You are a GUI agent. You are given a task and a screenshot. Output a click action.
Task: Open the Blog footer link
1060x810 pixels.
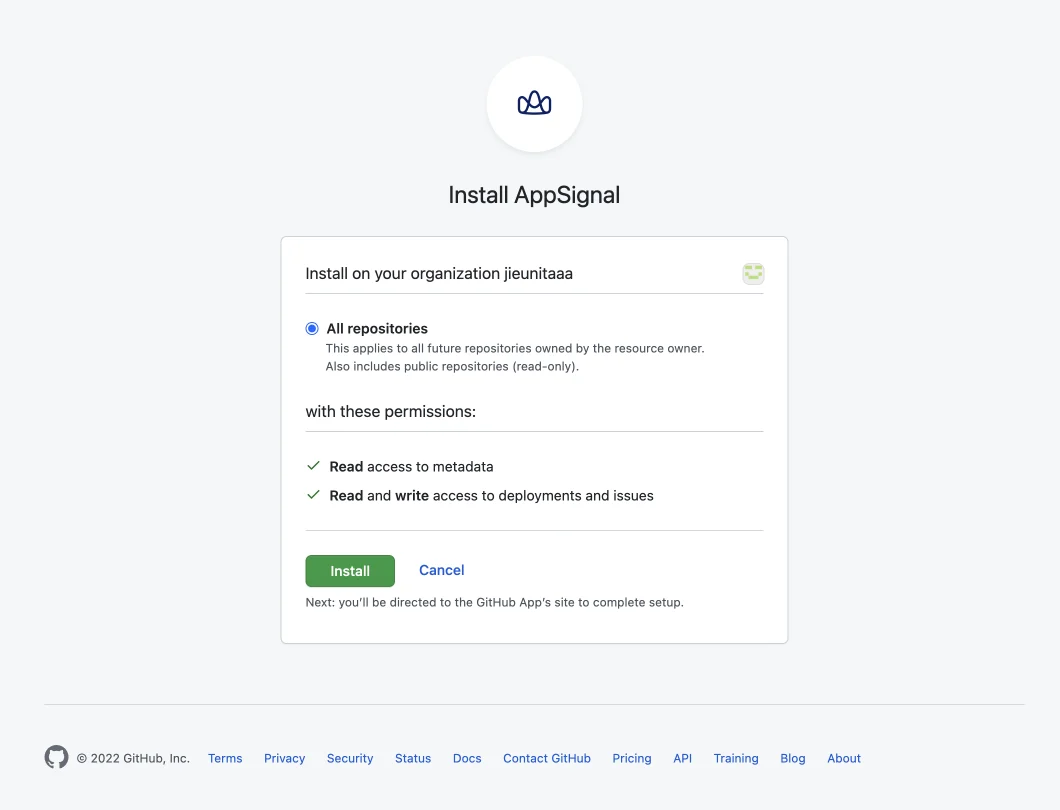(x=792, y=758)
